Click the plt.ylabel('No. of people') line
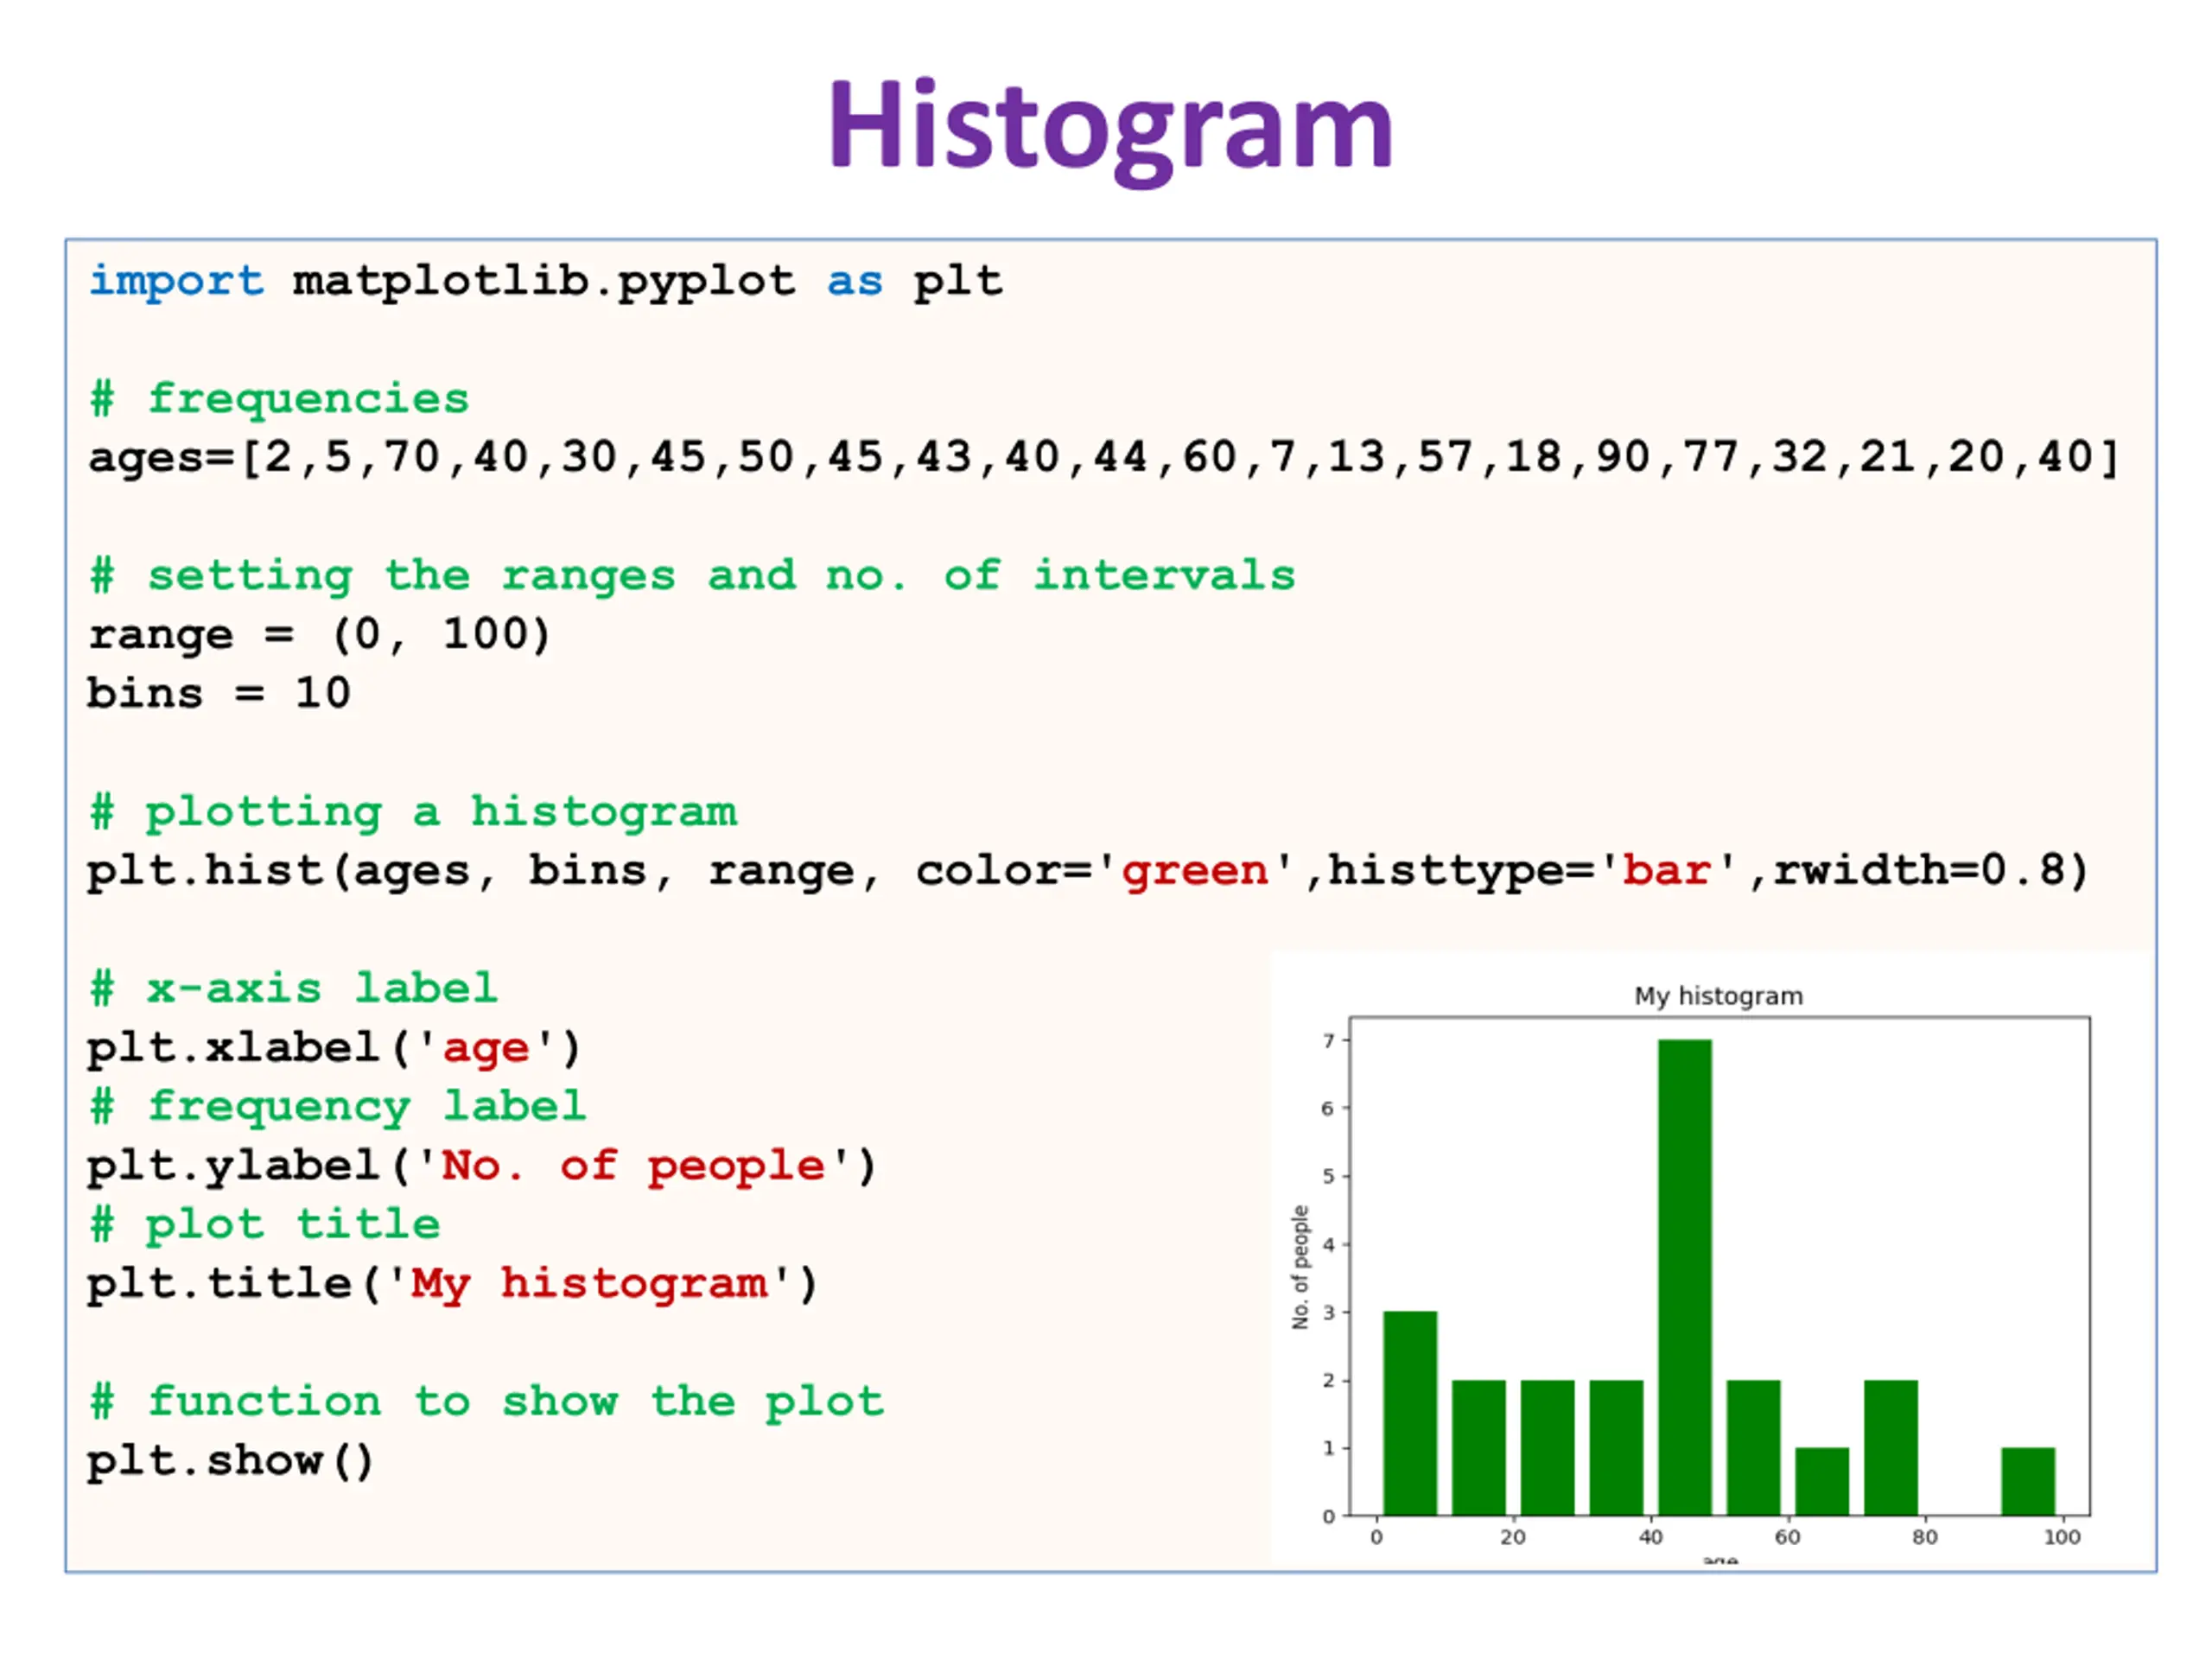Screen dimensions: 2212x1659 pyautogui.click(x=482, y=1166)
